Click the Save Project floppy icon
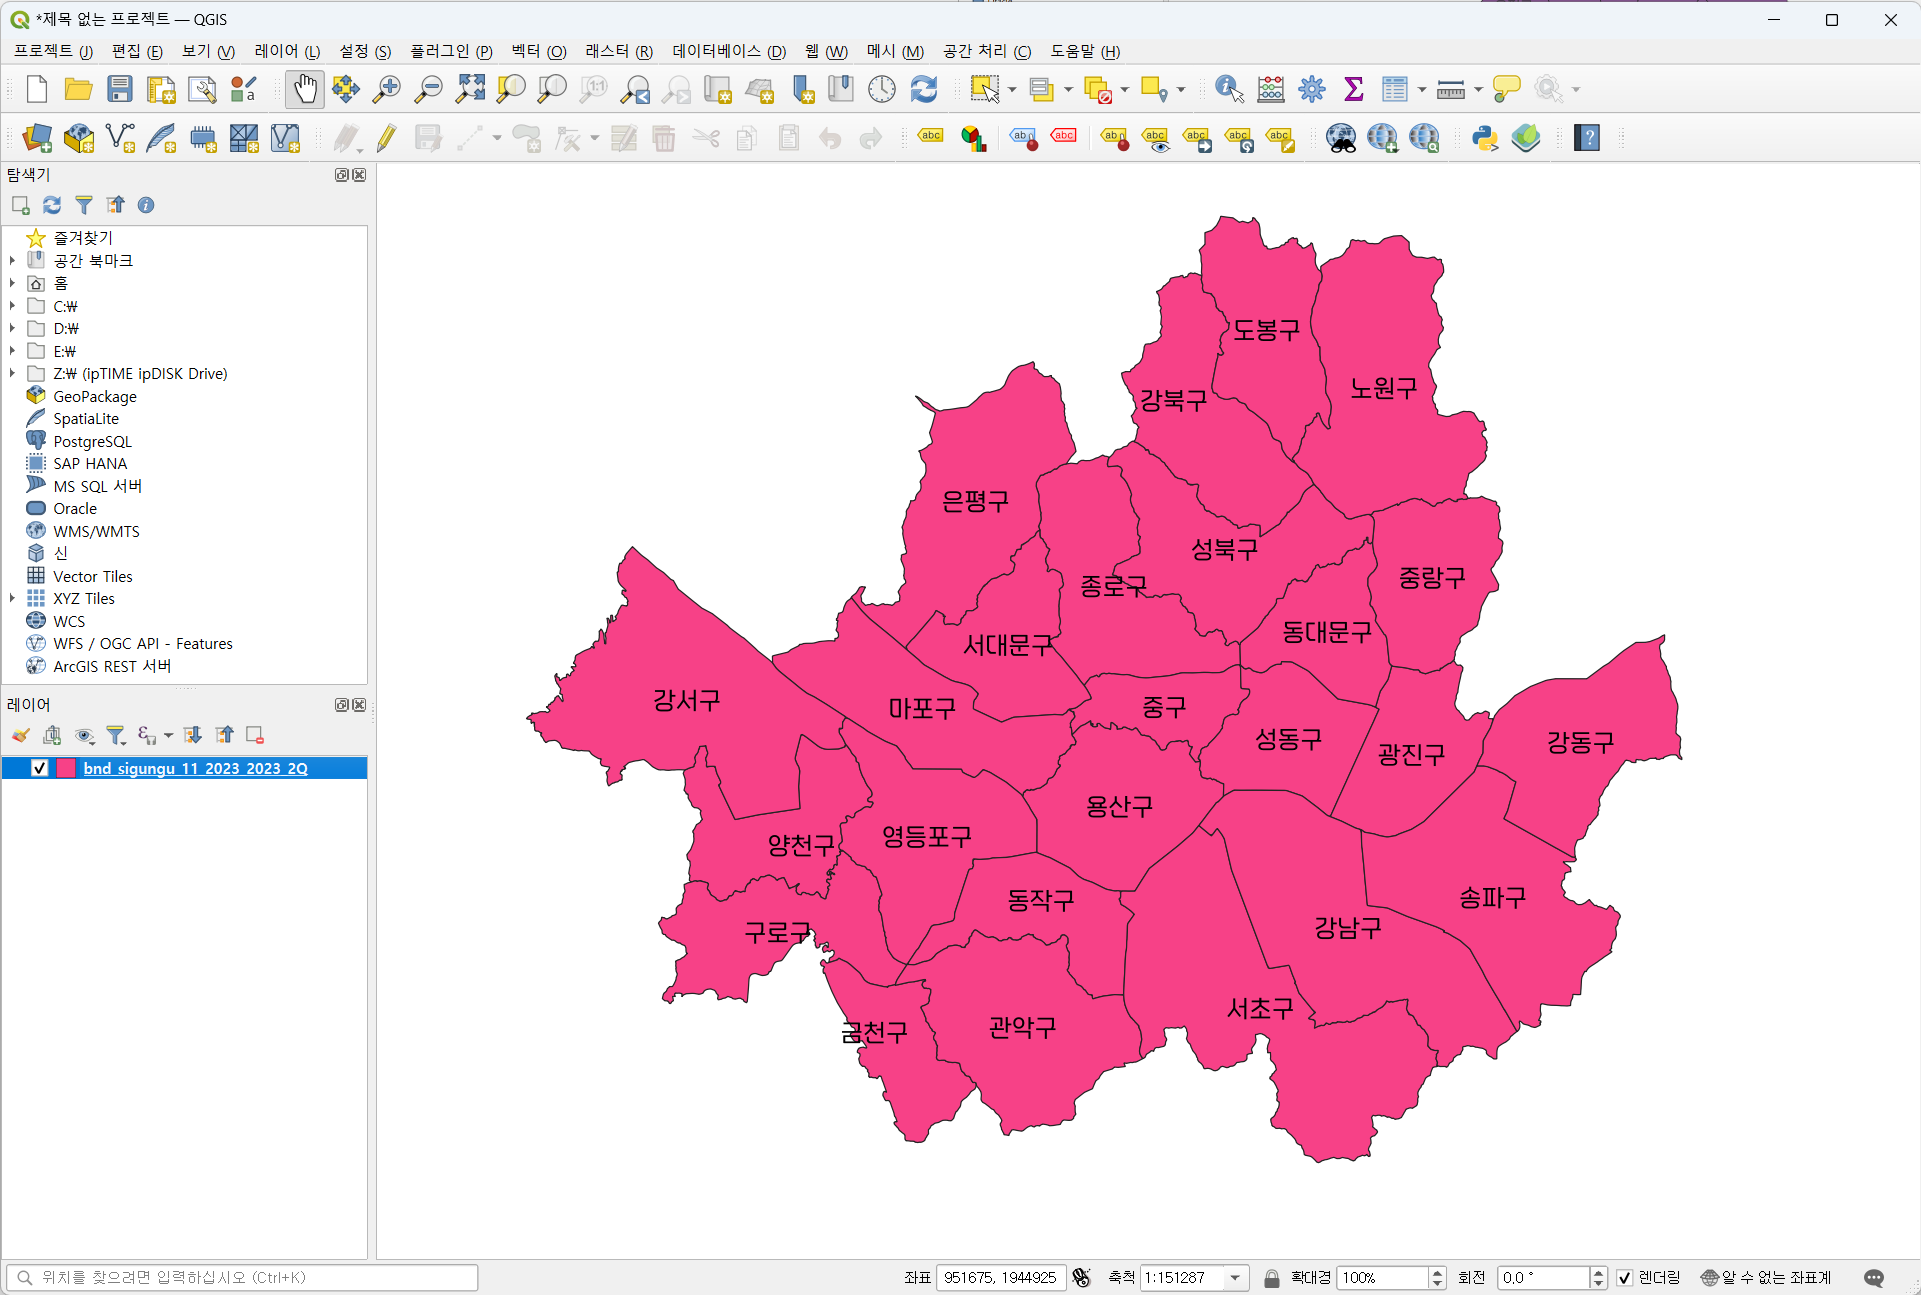The width and height of the screenshot is (1921, 1295). click(x=120, y=89)
